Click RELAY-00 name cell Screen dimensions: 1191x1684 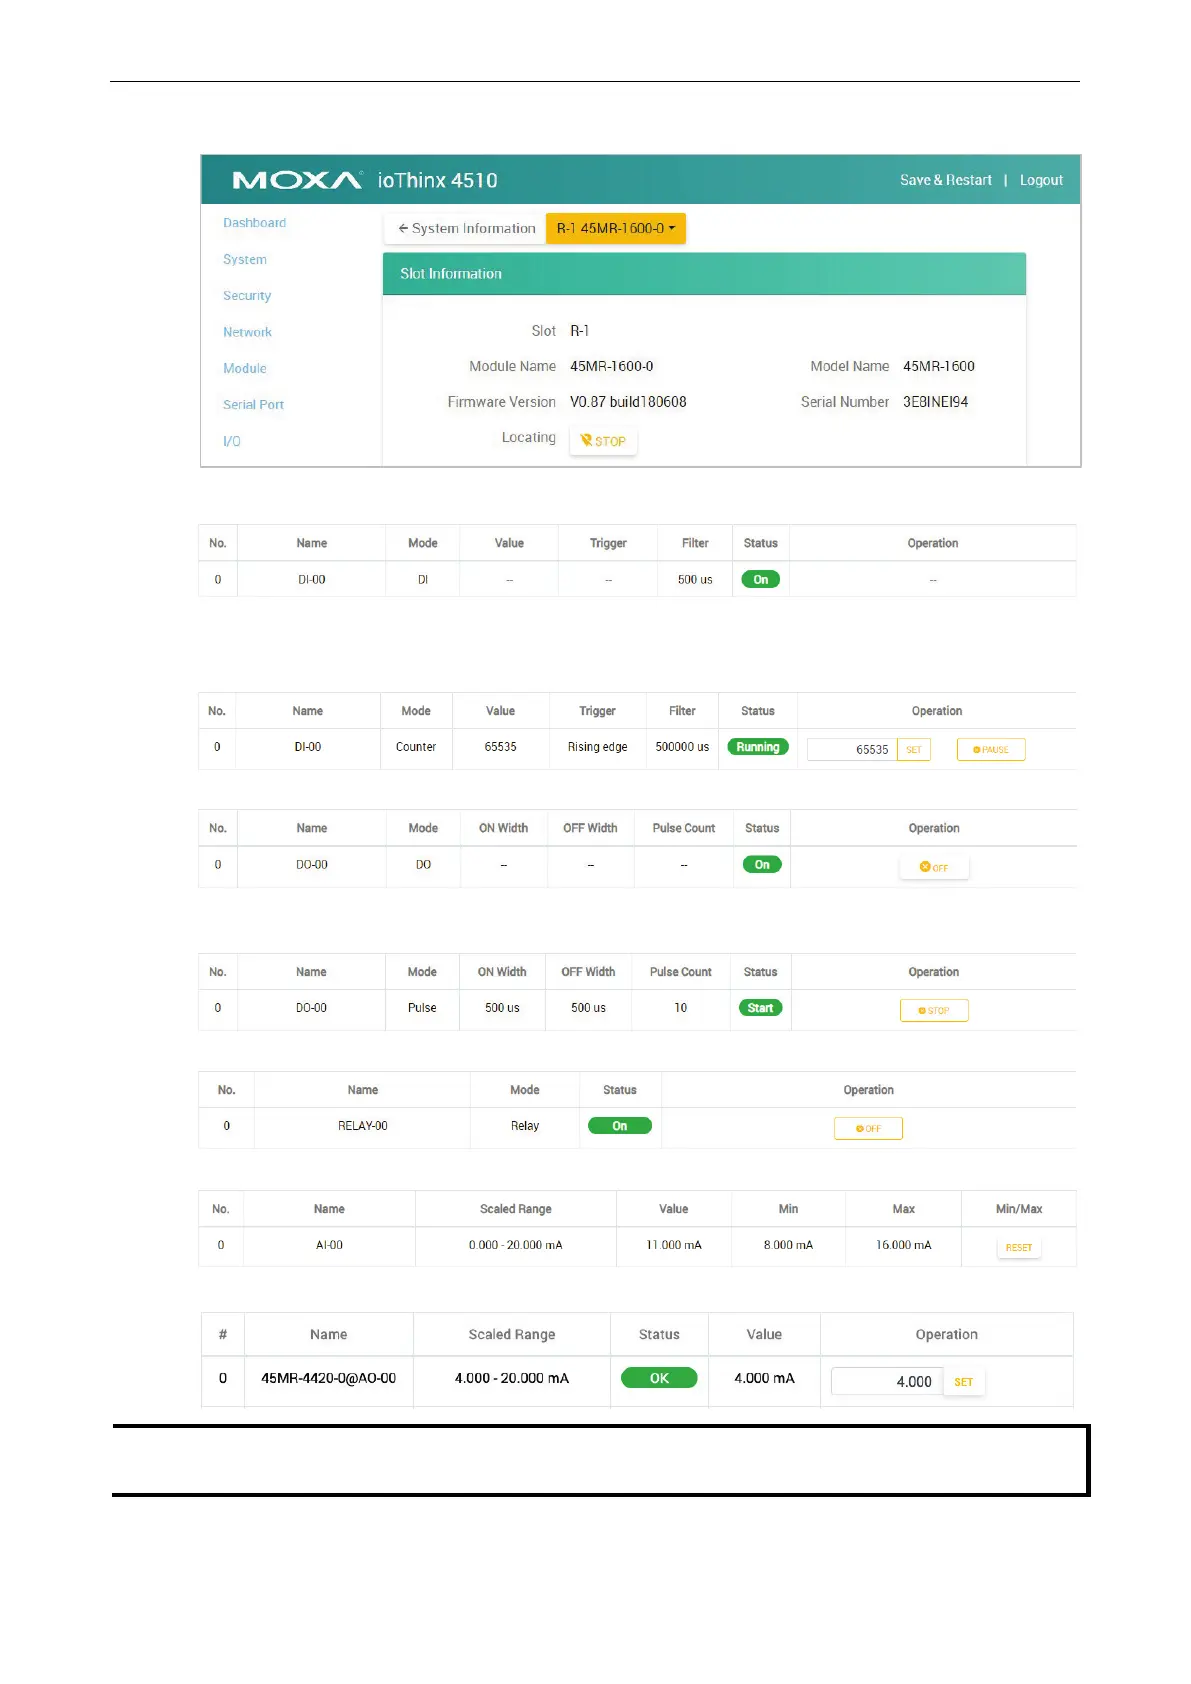point(363,1126)
